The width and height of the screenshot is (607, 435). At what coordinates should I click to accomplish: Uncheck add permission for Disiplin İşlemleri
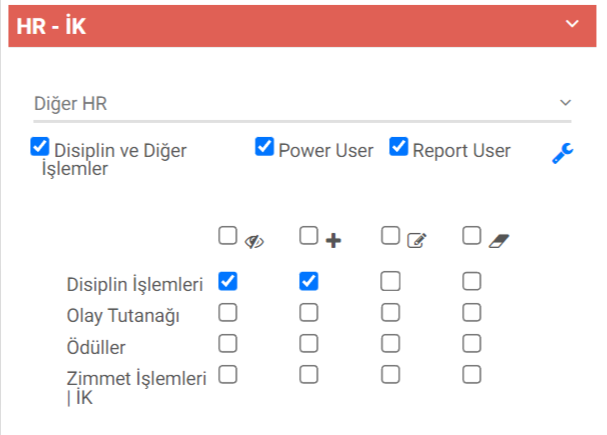(308, 282)
